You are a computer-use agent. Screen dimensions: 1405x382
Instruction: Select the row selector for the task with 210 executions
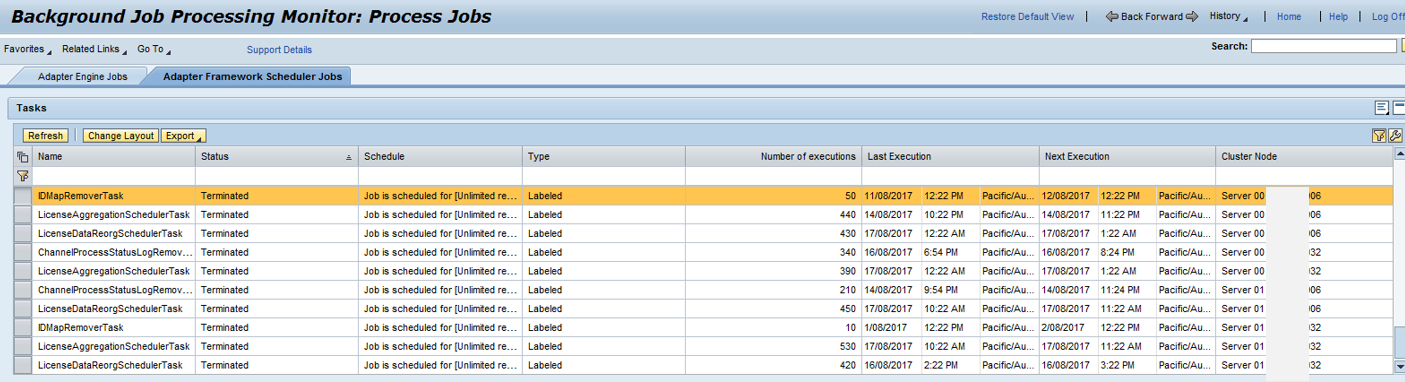click(23, 290)
